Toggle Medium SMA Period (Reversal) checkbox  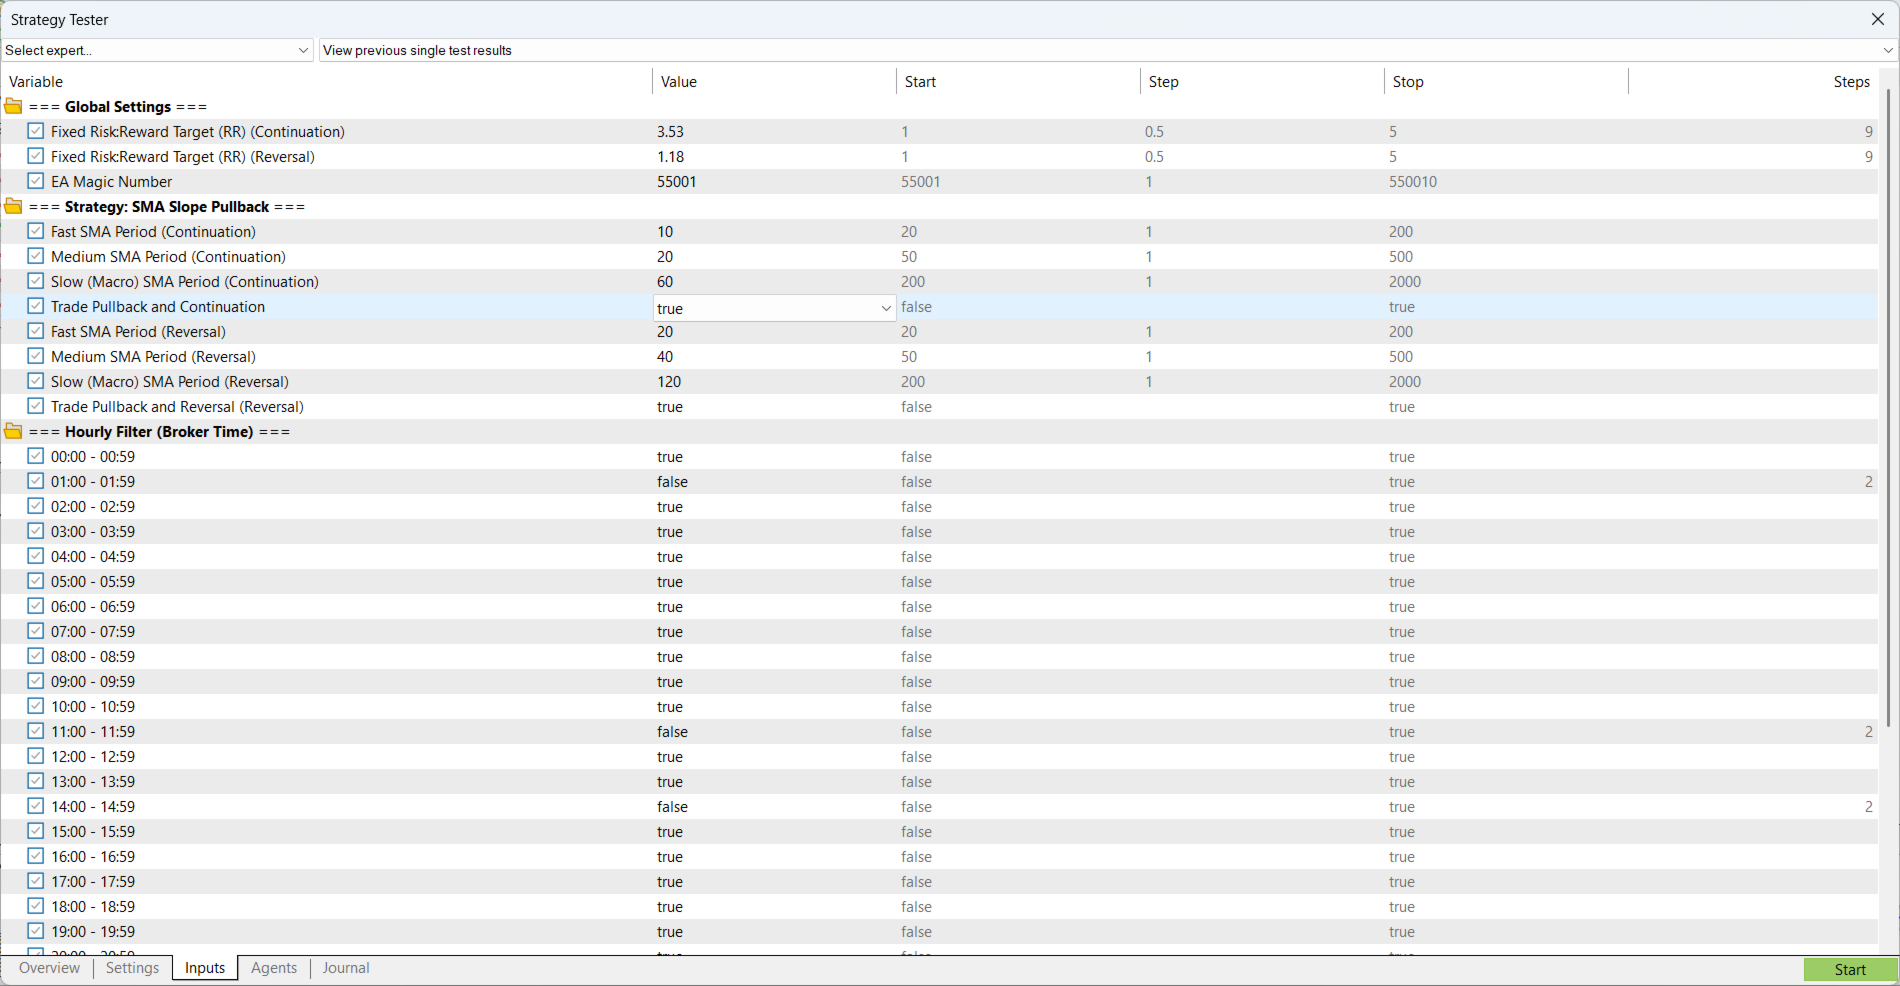click(x=36, y=356)
